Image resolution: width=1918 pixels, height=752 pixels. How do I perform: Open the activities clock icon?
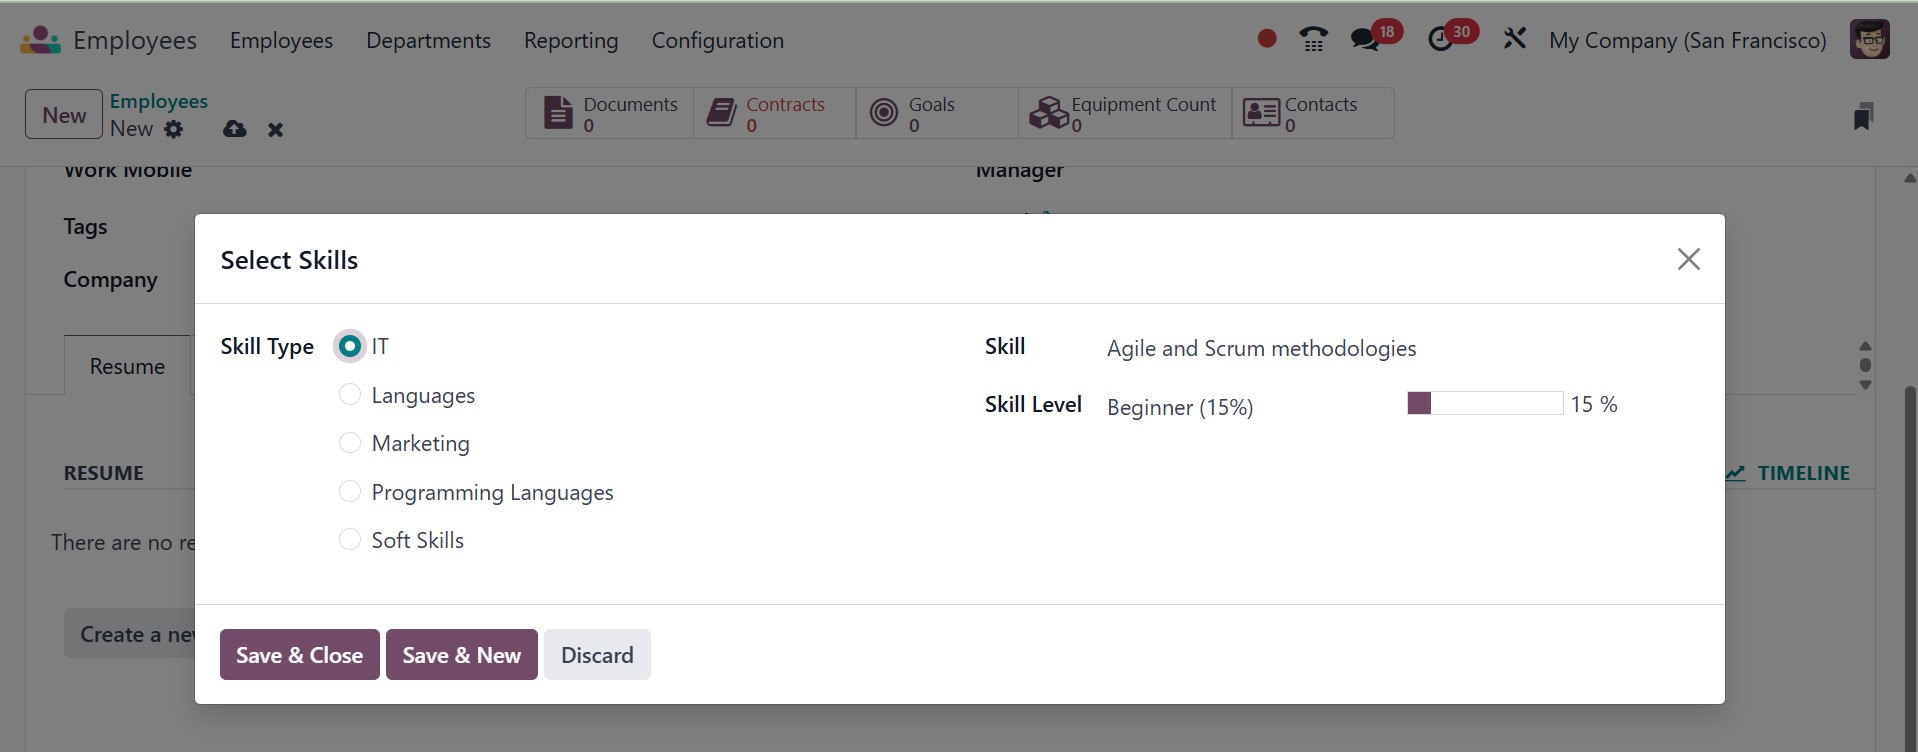1440,40
